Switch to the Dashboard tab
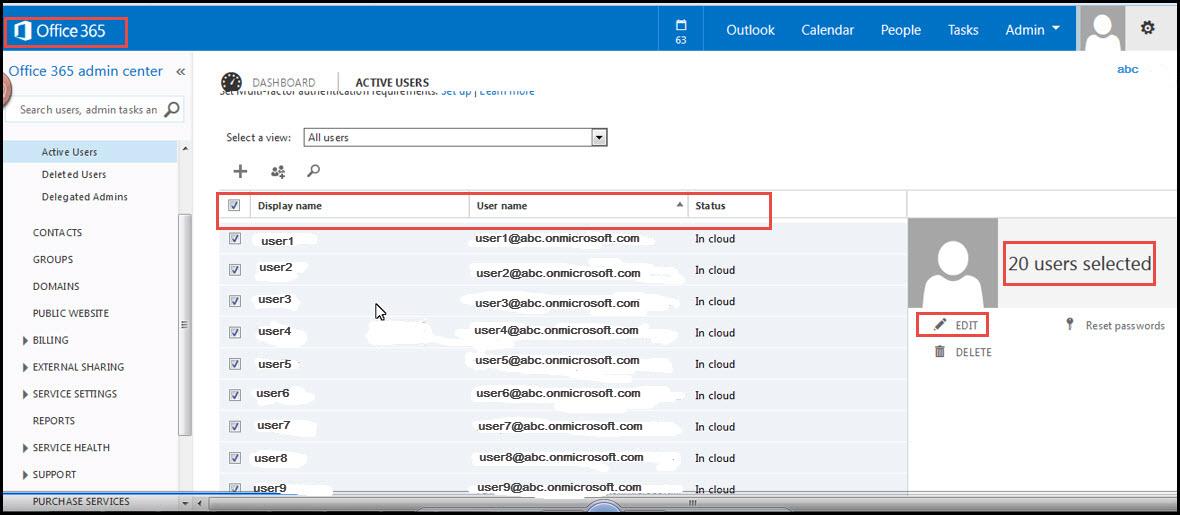The image size is (1180, 515). [284, 83]
